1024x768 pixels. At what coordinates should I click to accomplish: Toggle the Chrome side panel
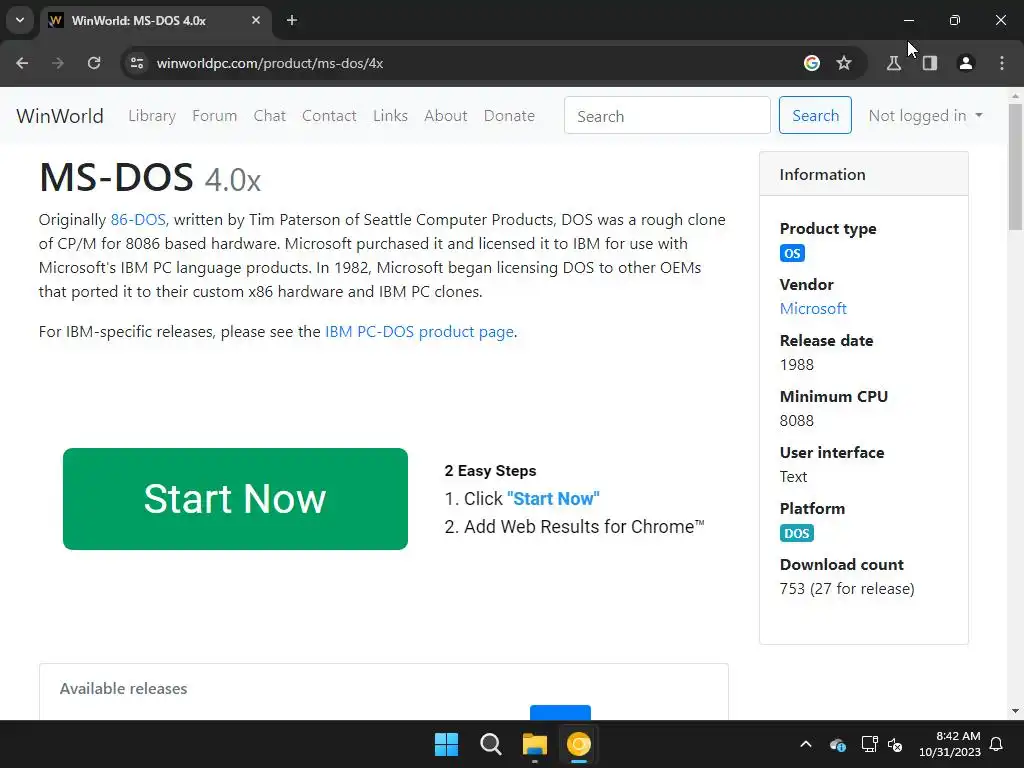[930, 63]
